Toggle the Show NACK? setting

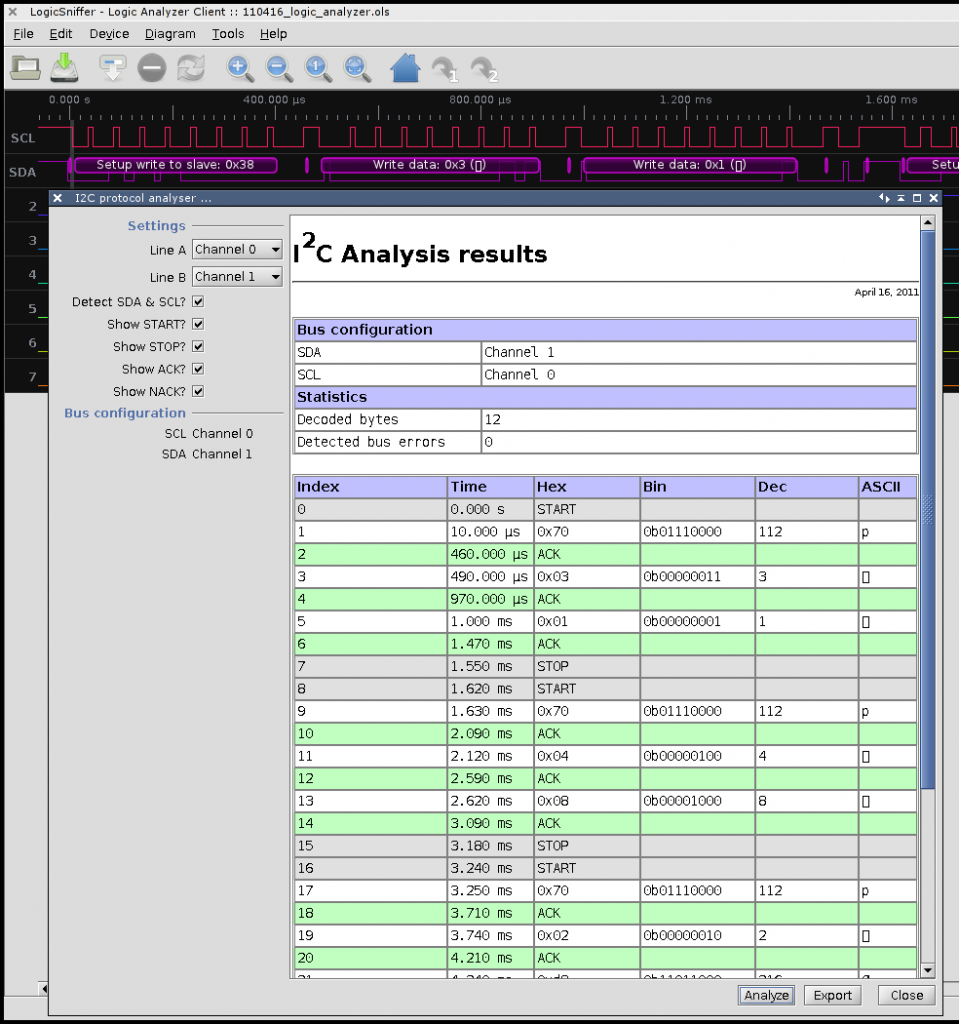[x=198, y=391]
